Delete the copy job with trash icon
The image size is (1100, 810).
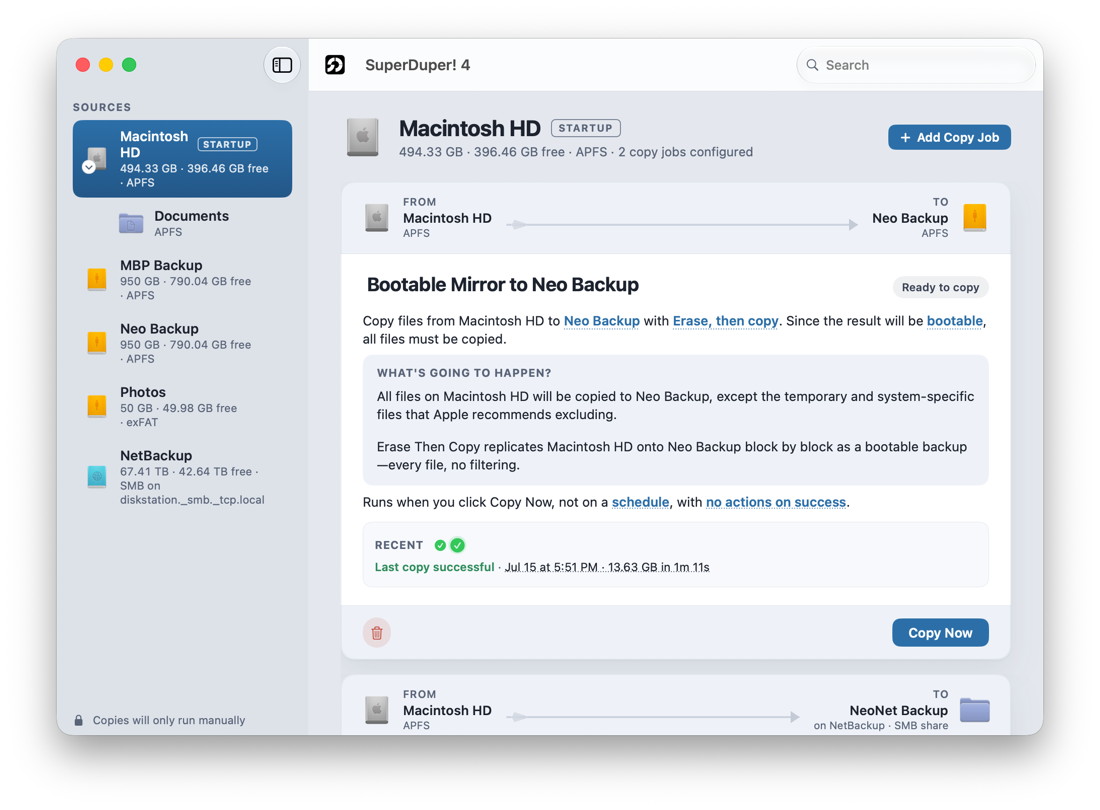click(377, 633)
